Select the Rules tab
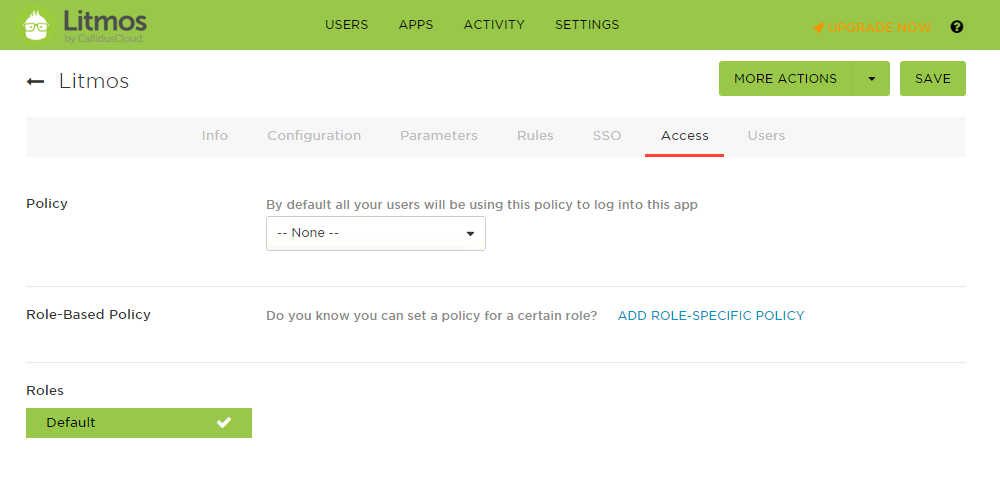 point(535,136)
